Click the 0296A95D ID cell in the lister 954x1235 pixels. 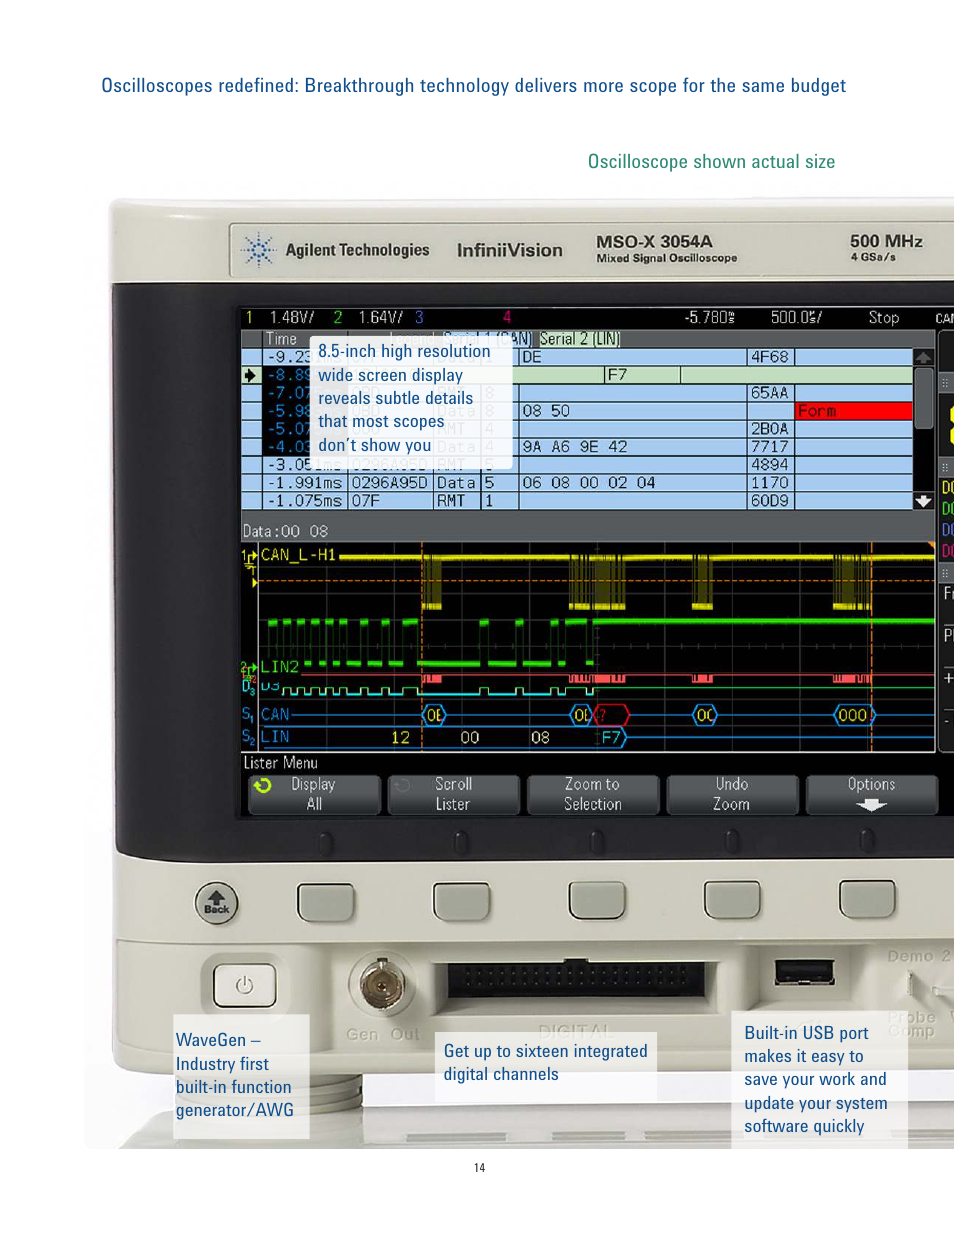tap(390, 483)
